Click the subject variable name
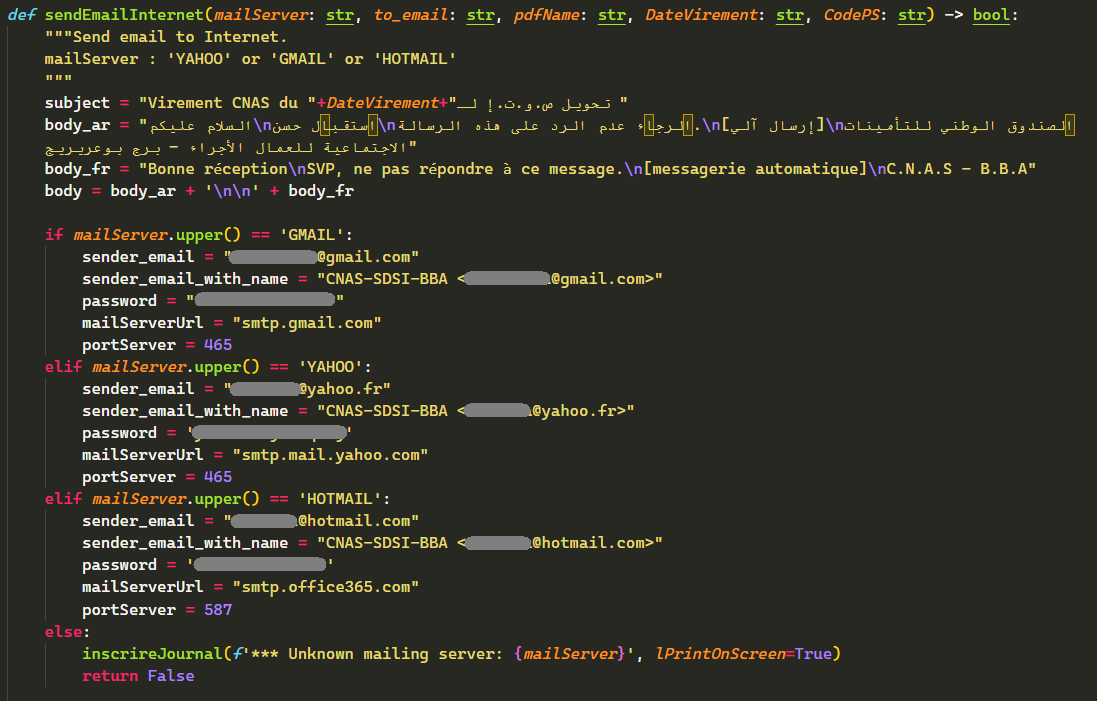 (77, 103)
